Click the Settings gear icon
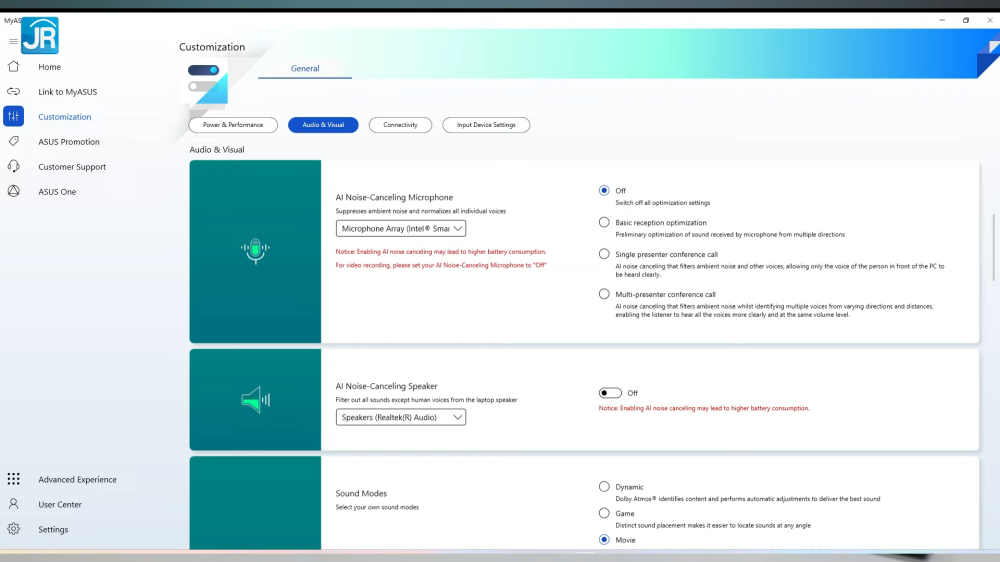 click(x=13, y=528)
